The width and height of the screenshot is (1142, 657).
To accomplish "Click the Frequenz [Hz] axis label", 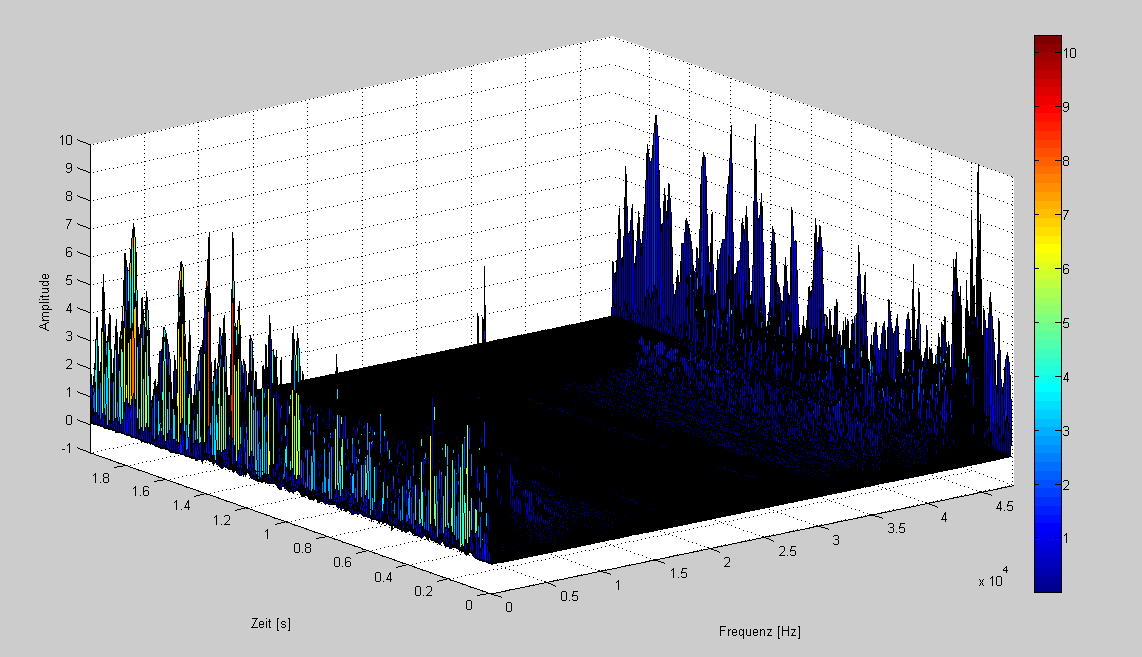I will (x=759, y=632).
